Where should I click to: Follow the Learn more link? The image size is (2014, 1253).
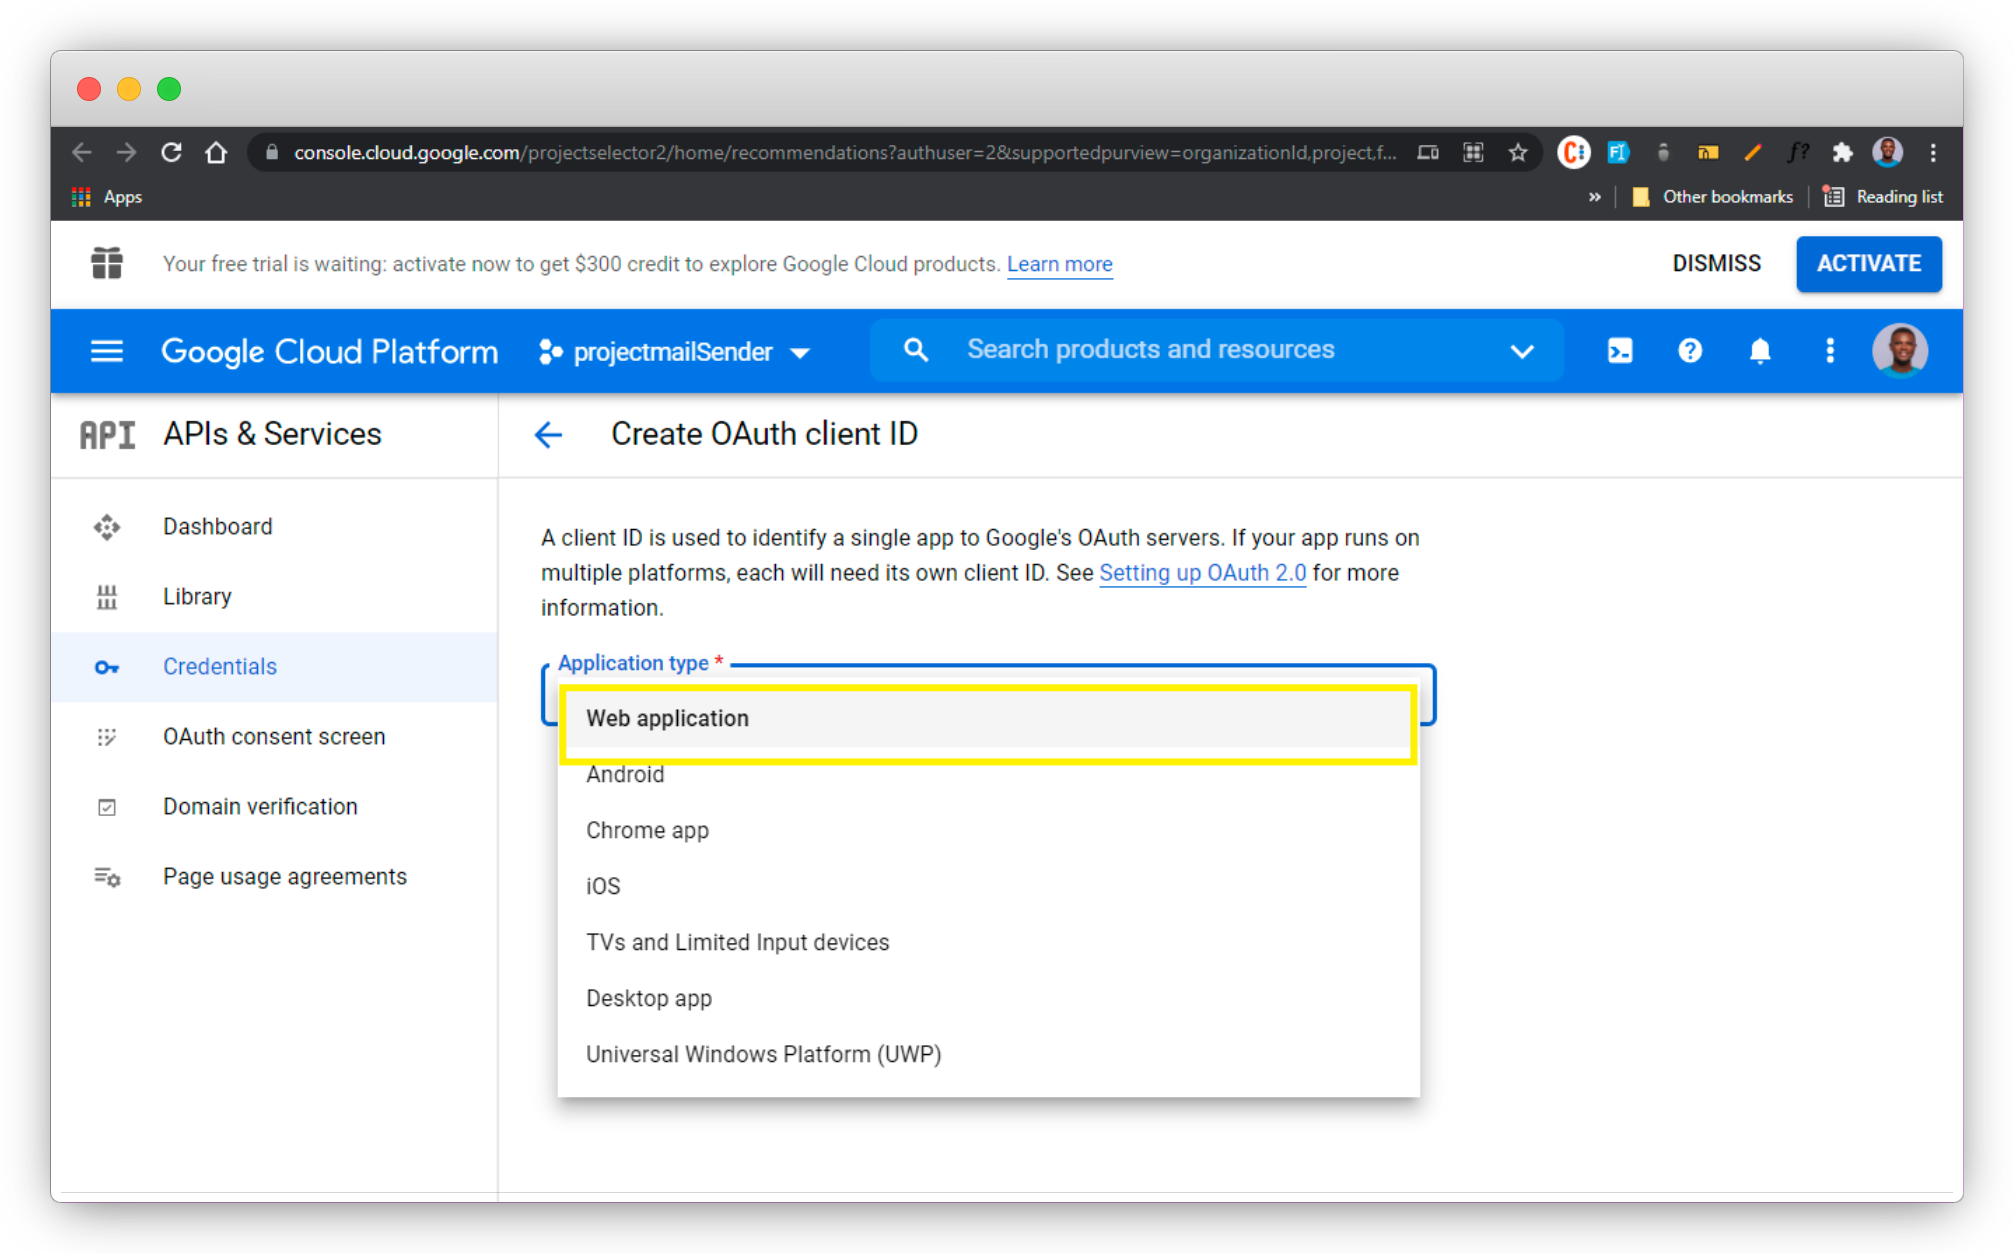point(1060,264)
